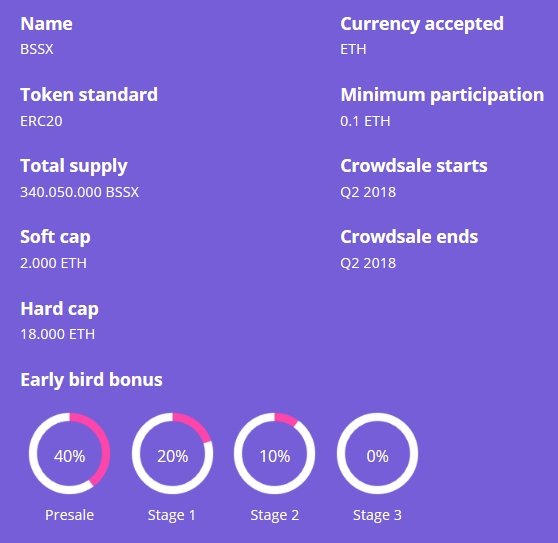Click the Total supply heading

pyautogui.click(x=74, y=167)
